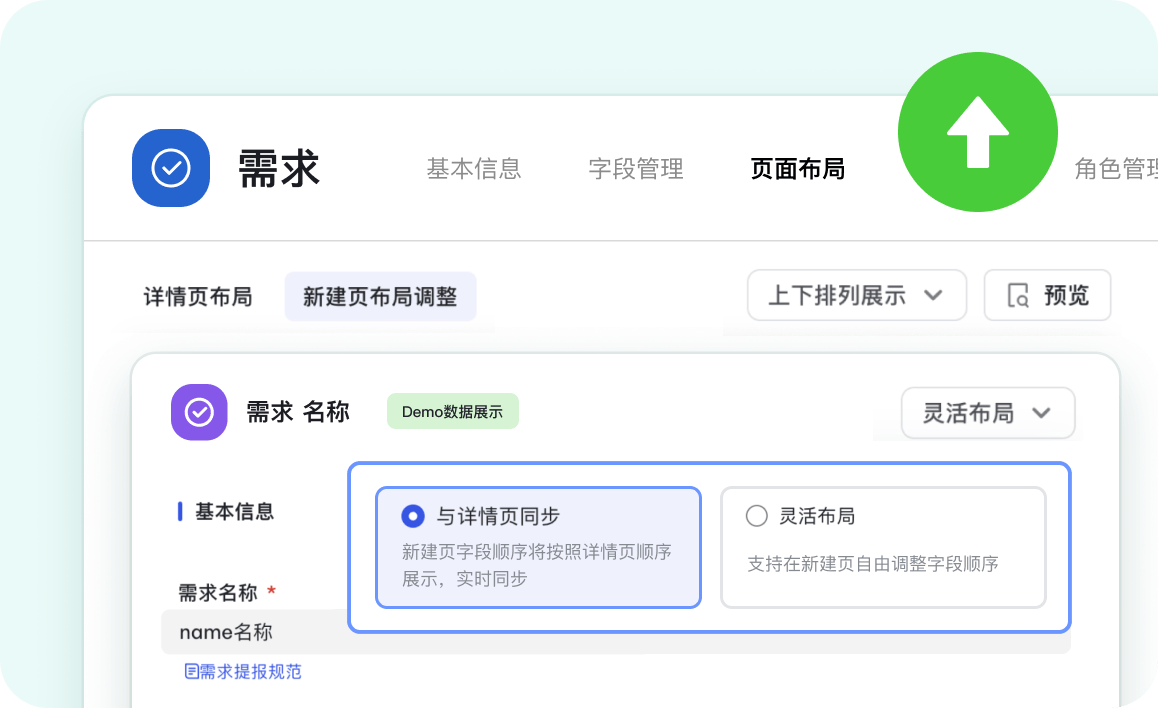Expand the 灵活布局 layout dropdown

point(987,413)
